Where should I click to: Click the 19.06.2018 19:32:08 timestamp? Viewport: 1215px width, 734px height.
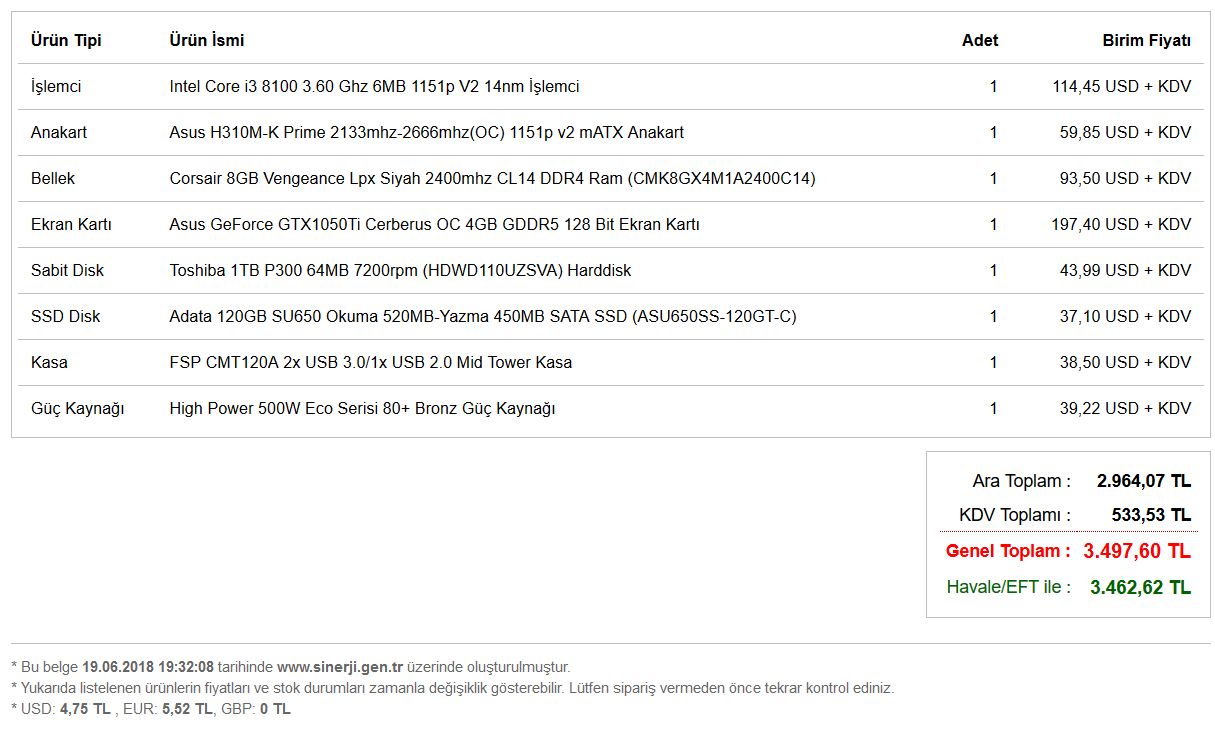click(148, 667)
